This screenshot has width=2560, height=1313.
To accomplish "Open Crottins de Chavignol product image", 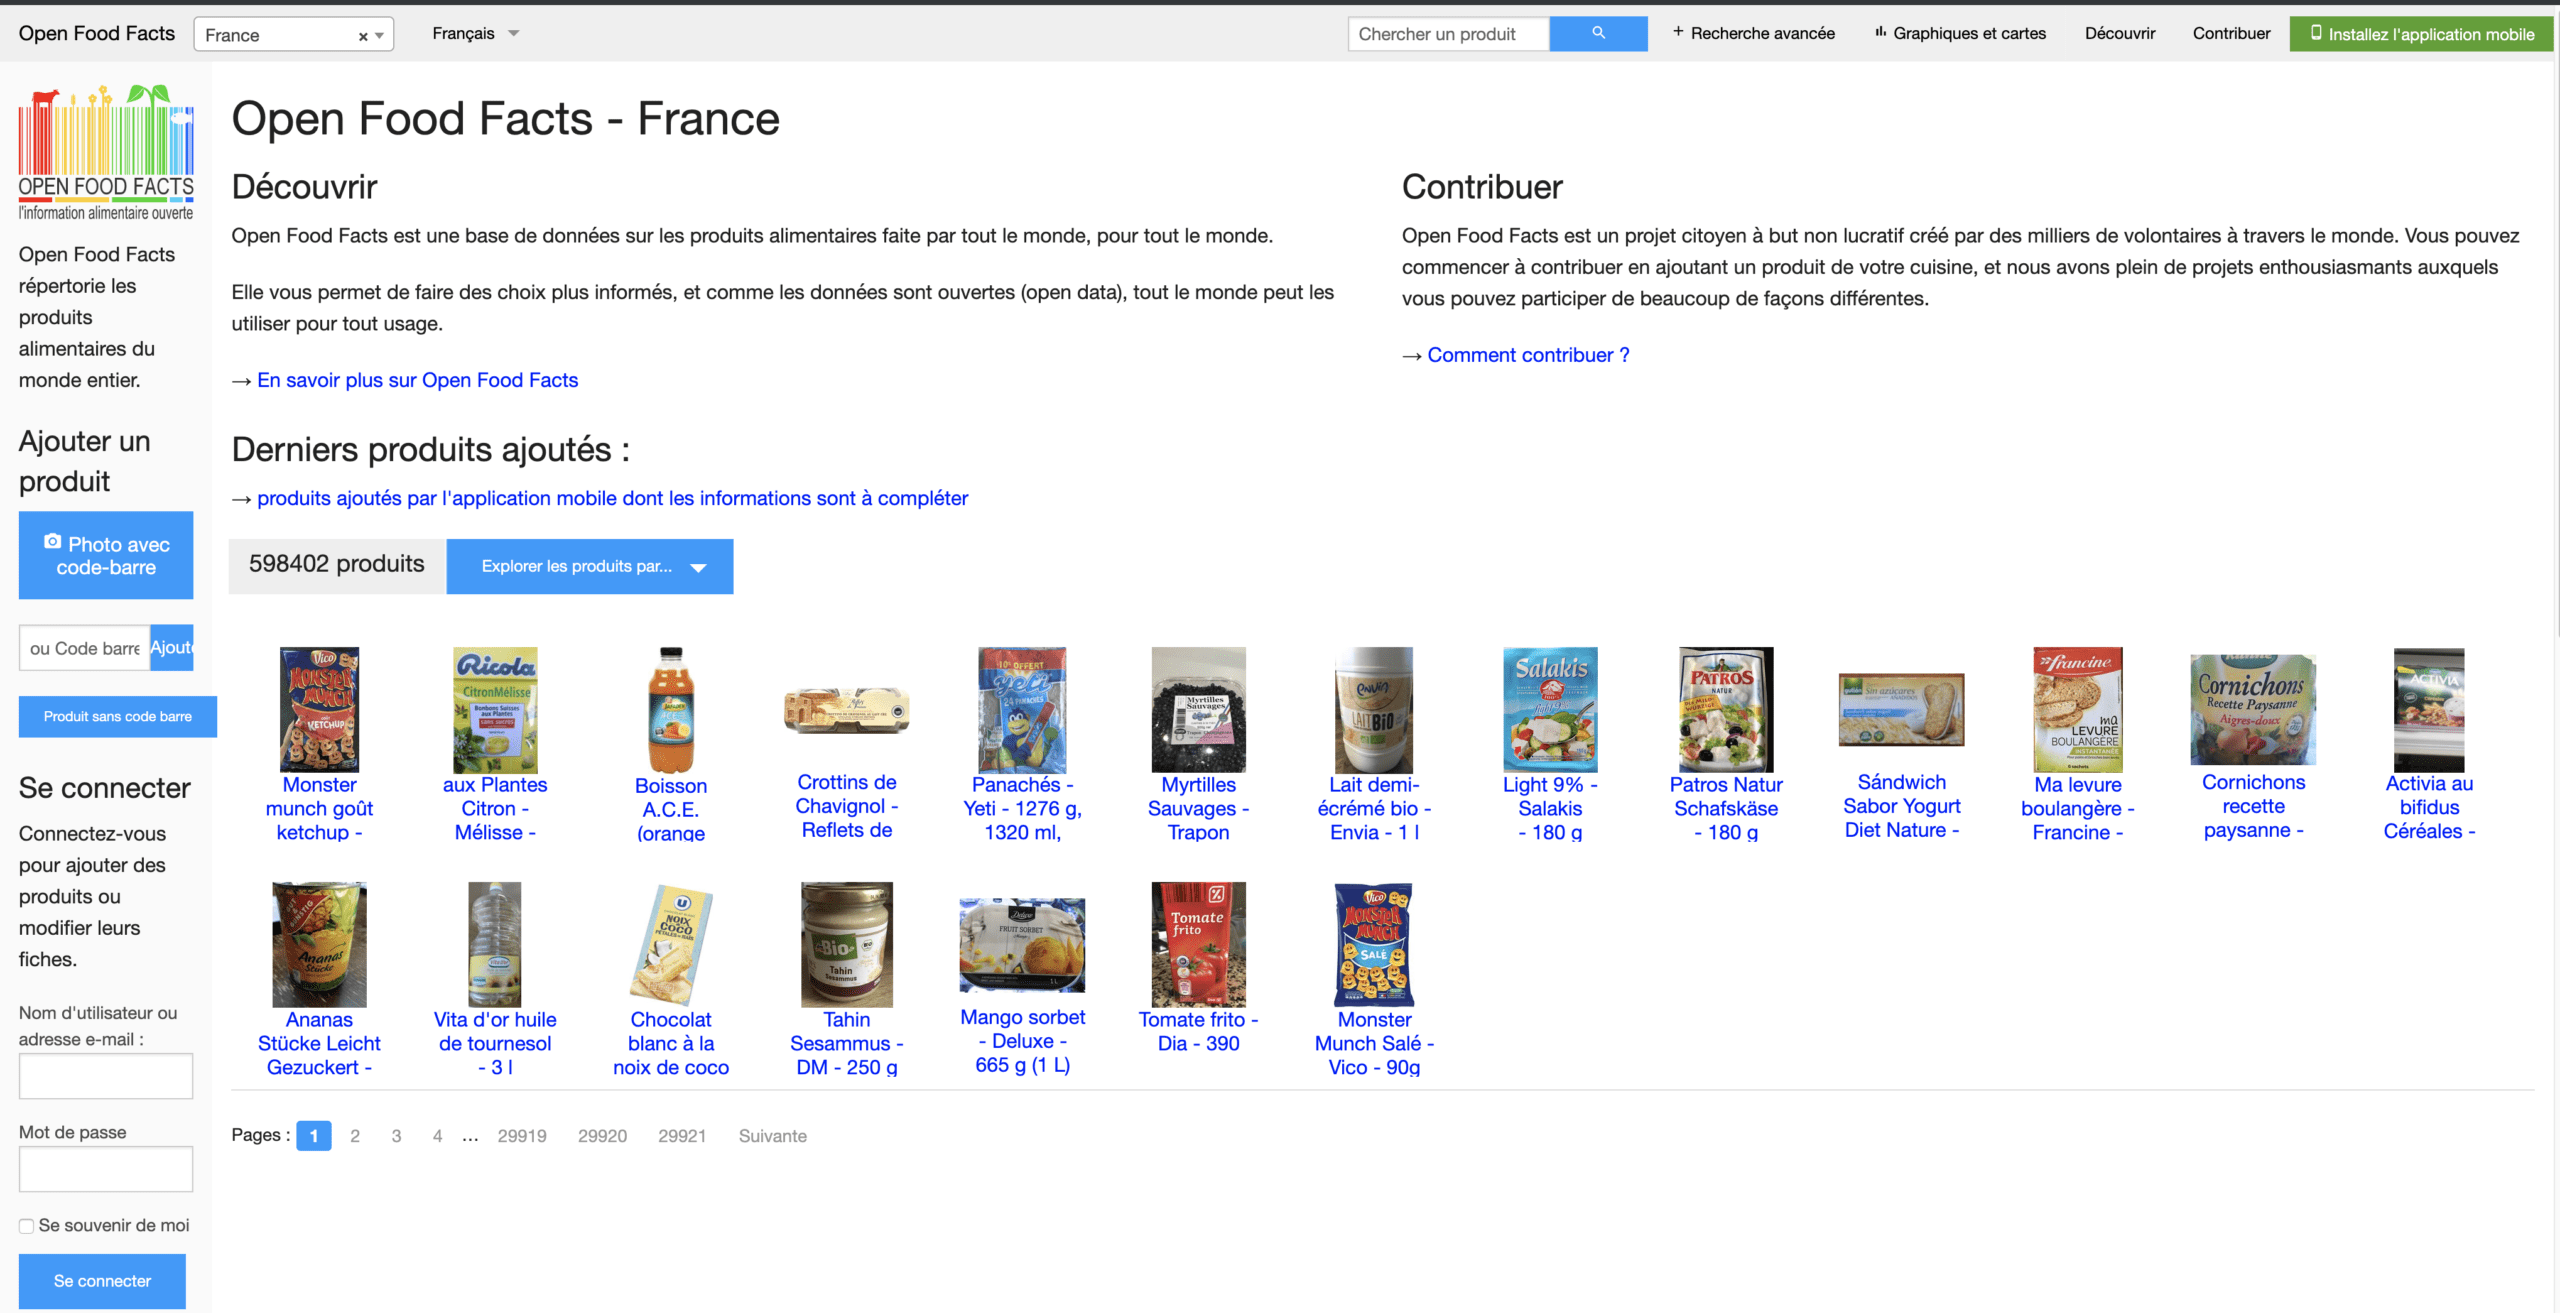I will coord(847,710).
